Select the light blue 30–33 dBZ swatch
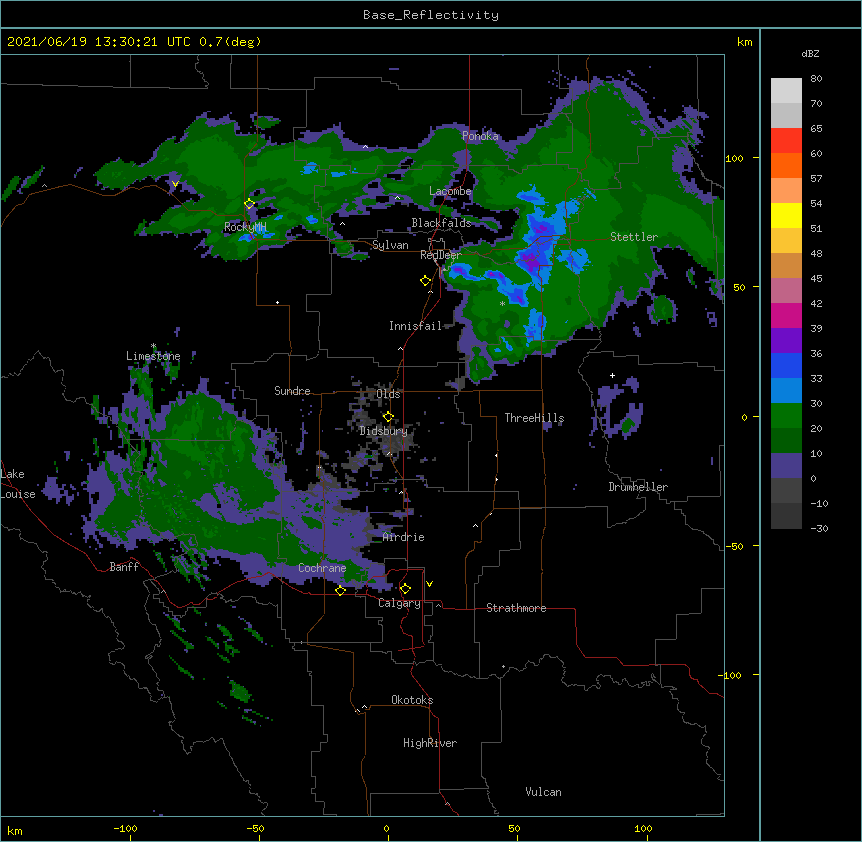Screen dimensions: 862x842 pyautogui.click(x=786, y=391)
